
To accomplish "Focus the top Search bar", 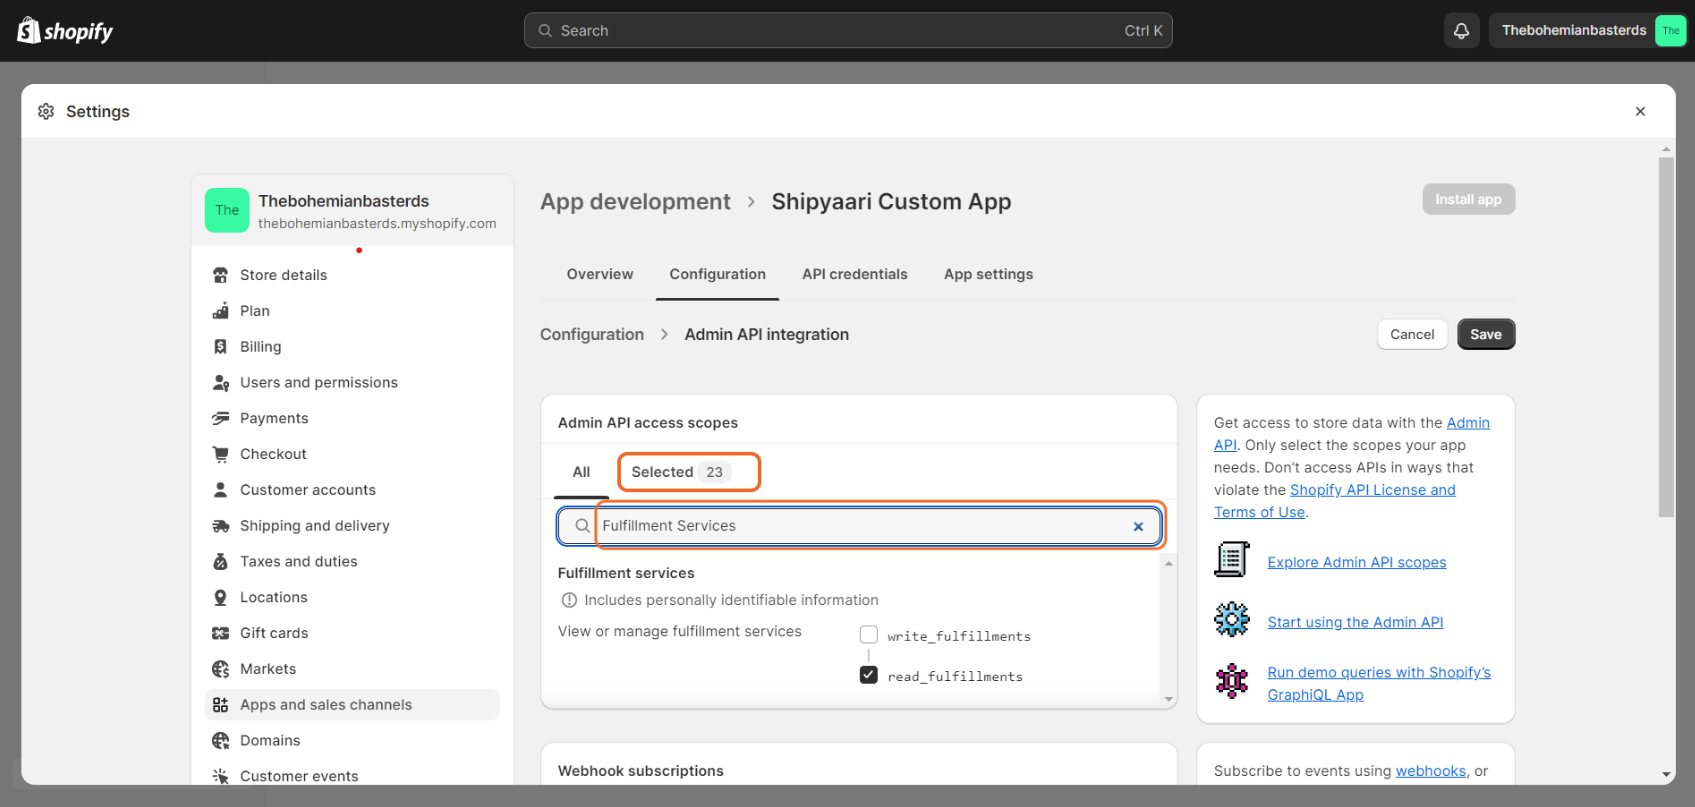I will 848,31.
